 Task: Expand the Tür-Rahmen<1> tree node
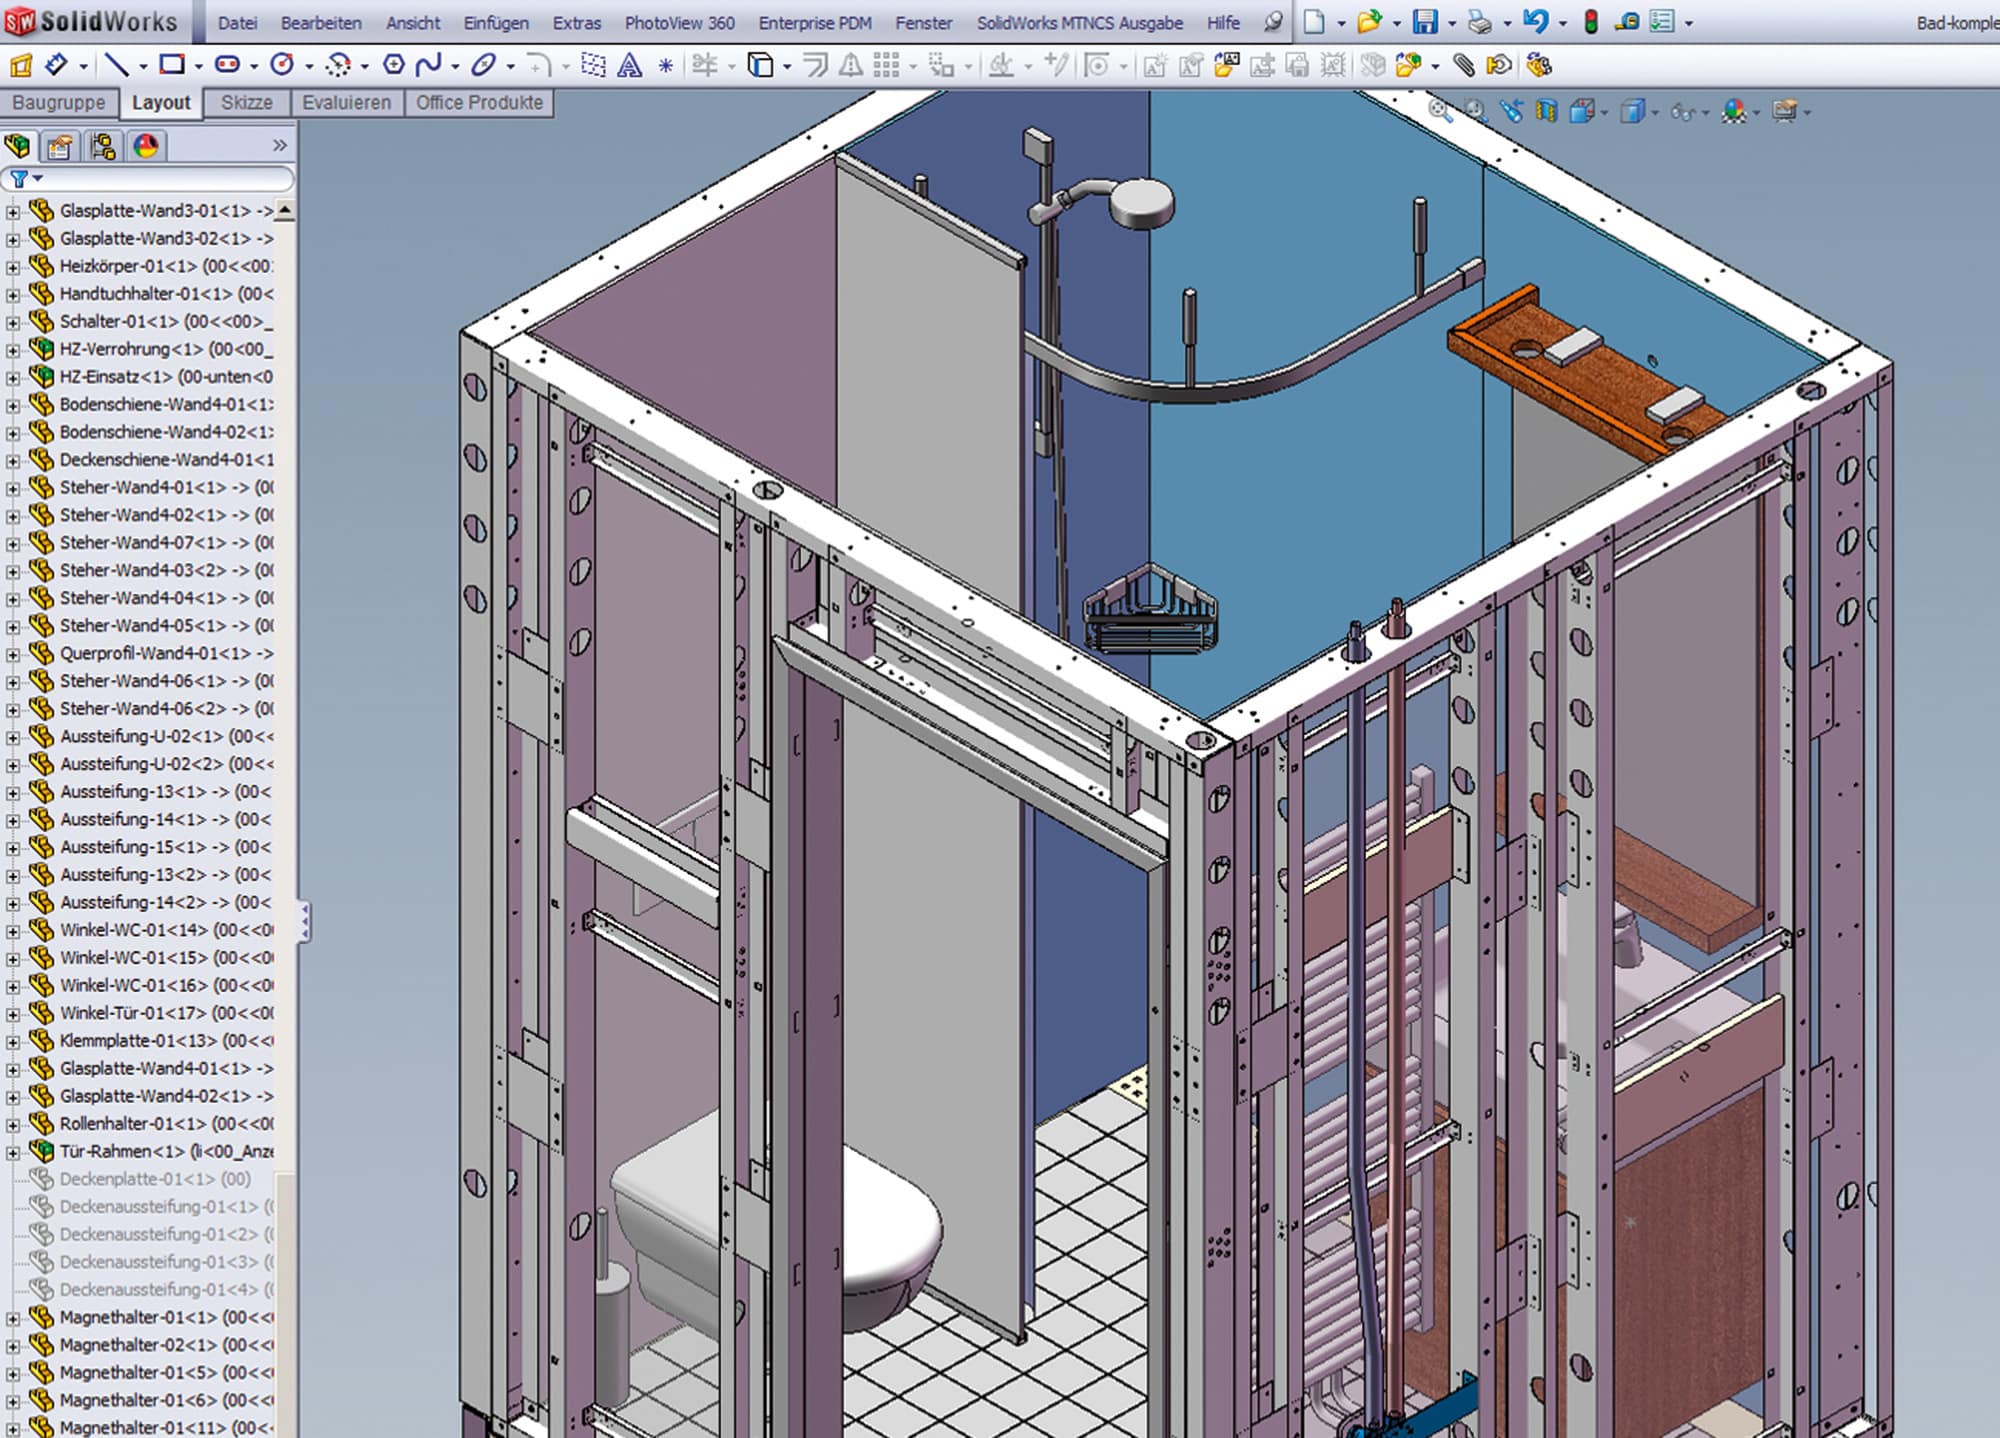(x=13, y=1152)
